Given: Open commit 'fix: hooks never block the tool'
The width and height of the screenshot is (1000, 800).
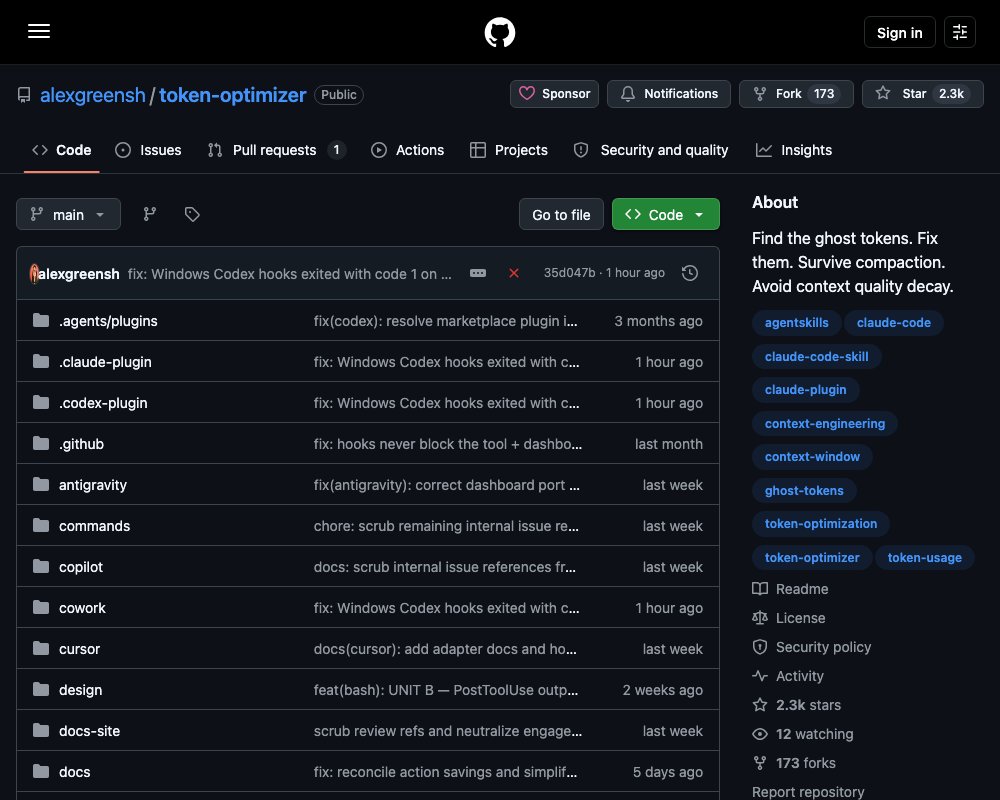Looking at the screenshot, I should point(447,444).
